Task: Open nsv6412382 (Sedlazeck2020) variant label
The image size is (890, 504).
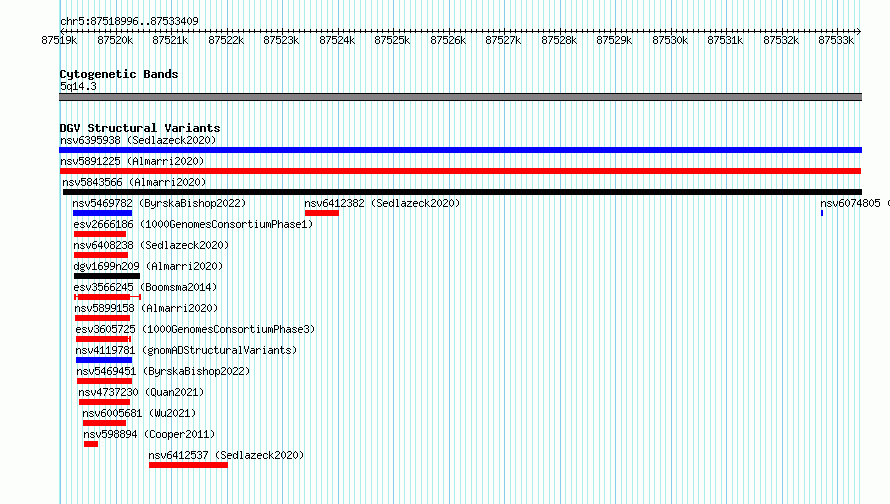Action: coord(382,203)
